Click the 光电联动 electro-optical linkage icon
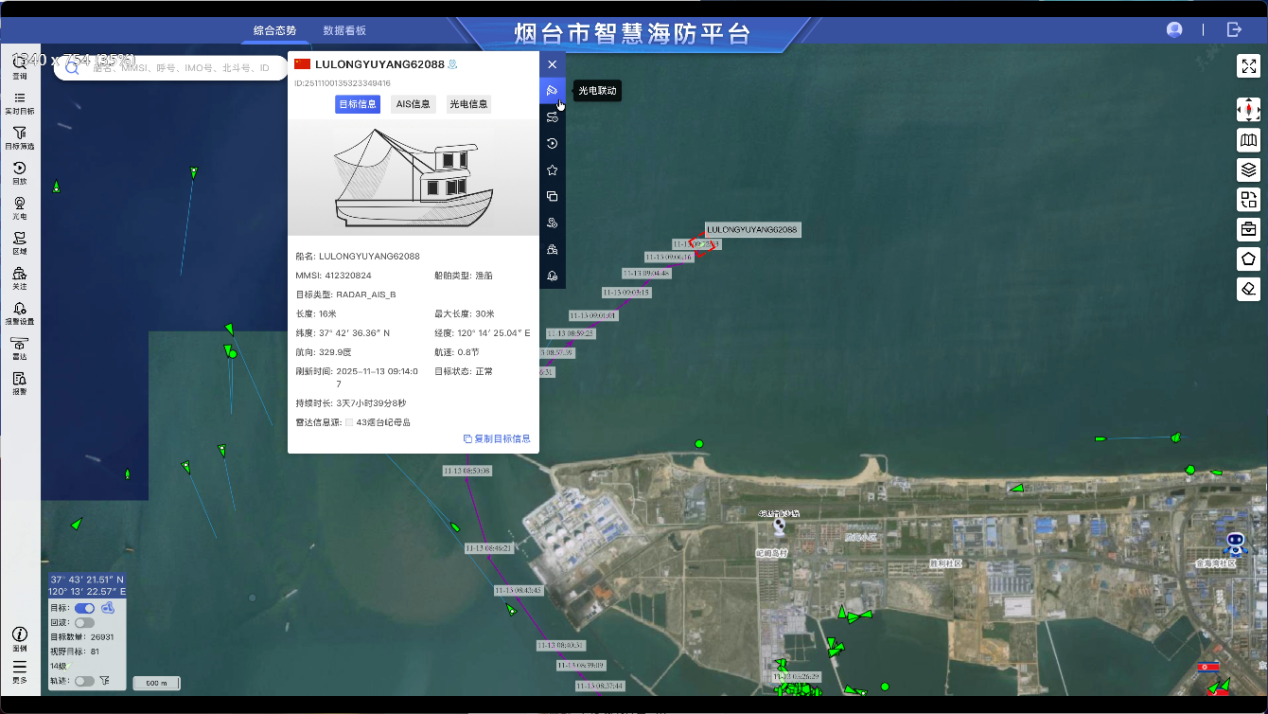Viewport: 1268px width, 714px height. [552, 91]
